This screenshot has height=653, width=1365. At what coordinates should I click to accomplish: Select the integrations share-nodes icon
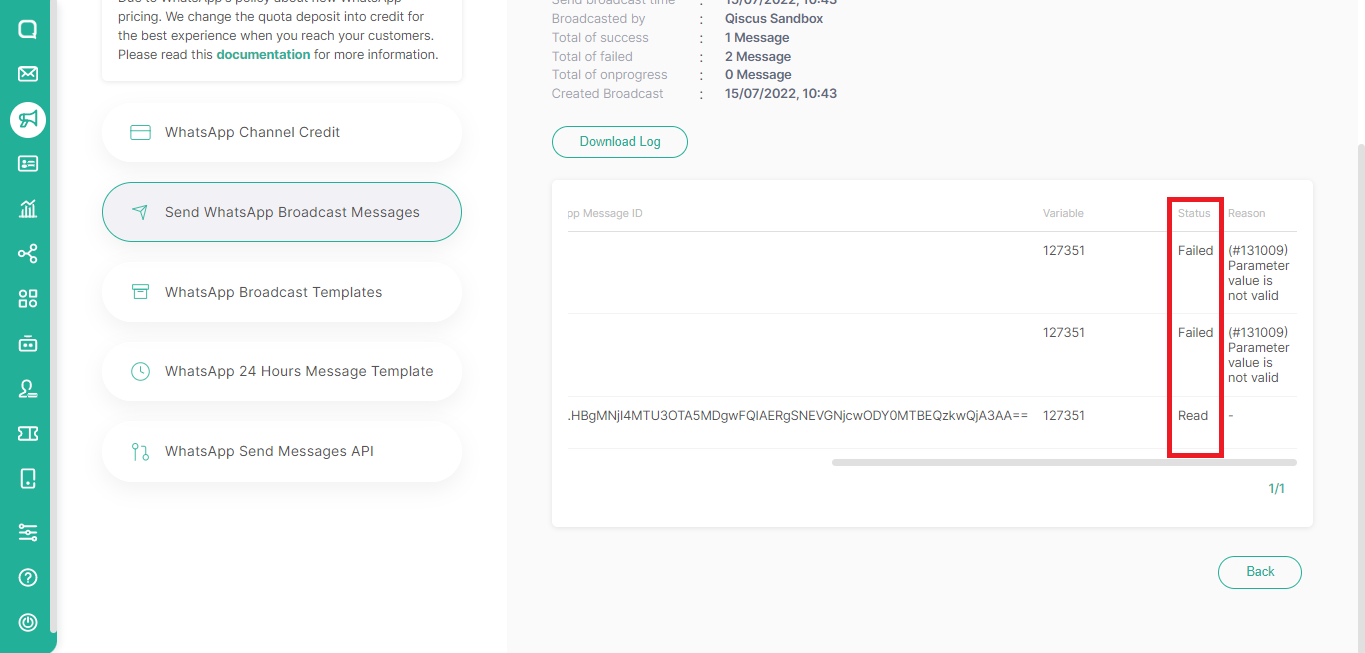point(27,253)
